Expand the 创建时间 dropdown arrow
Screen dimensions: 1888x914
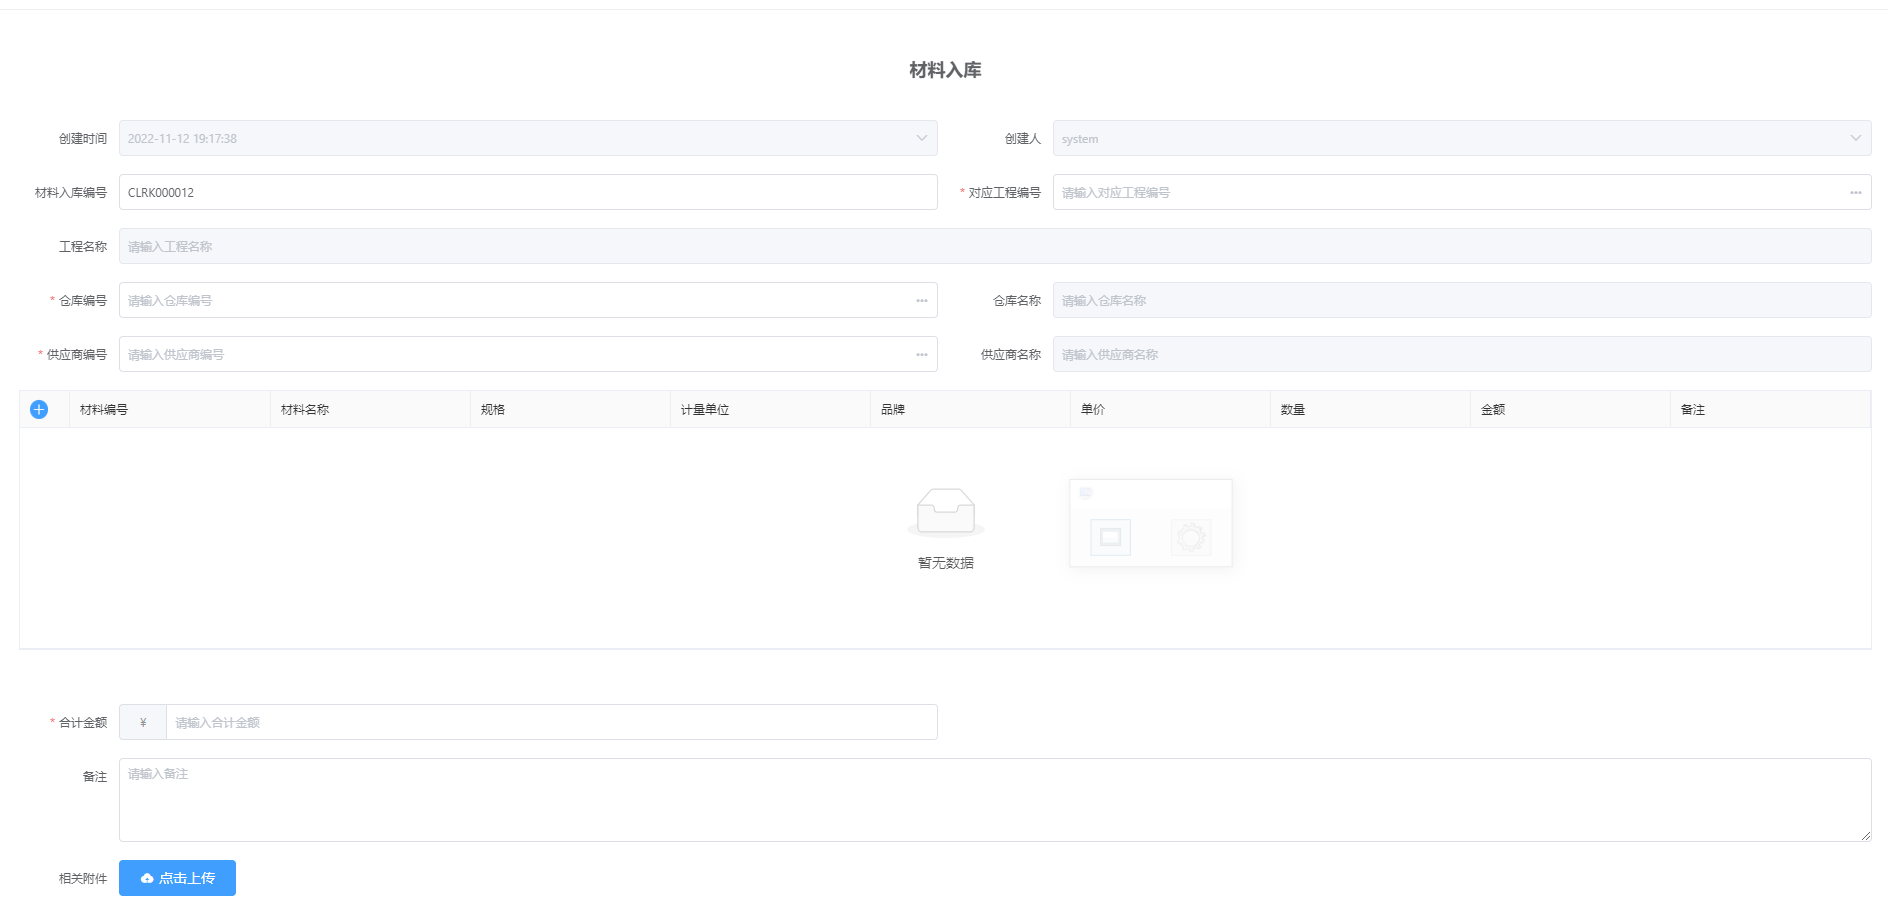pos(921,138)
